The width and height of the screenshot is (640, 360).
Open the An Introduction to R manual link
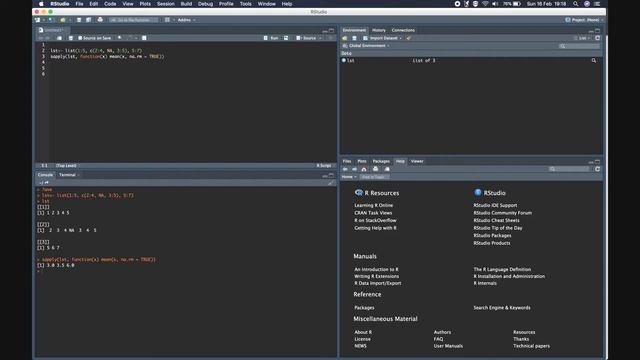coord(376,269)
